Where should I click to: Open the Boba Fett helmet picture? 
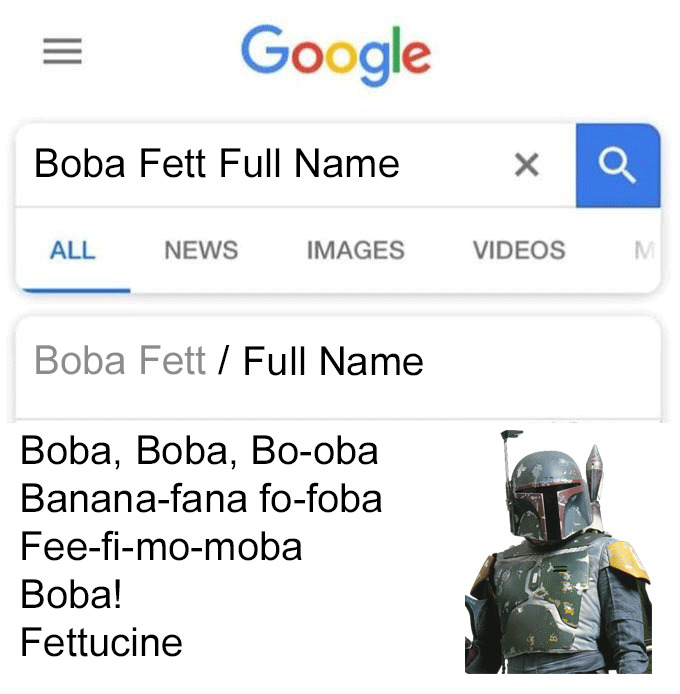[557, 549]
